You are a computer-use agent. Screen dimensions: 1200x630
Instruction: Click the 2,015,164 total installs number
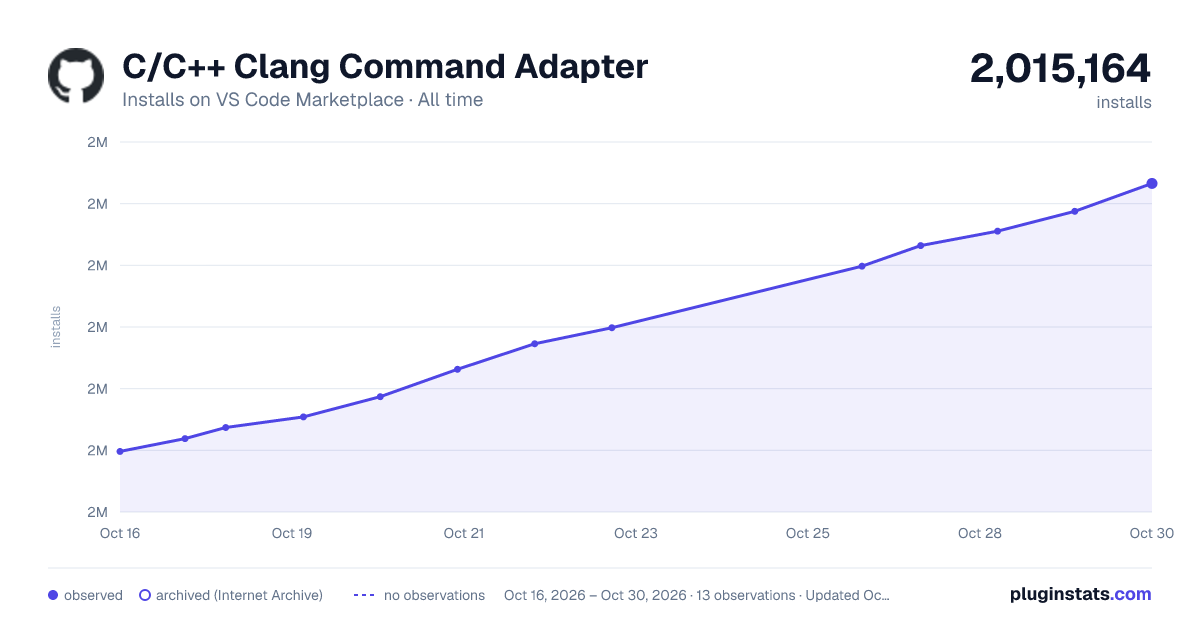[1060, 68]
